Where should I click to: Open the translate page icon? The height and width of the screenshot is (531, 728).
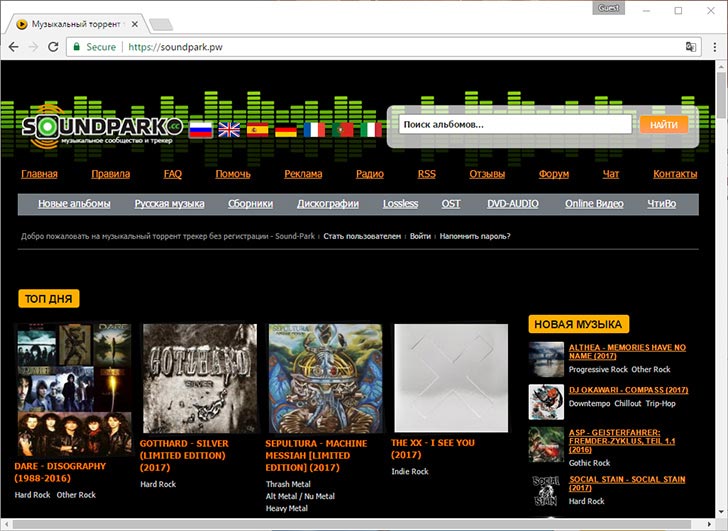[690, 47]
